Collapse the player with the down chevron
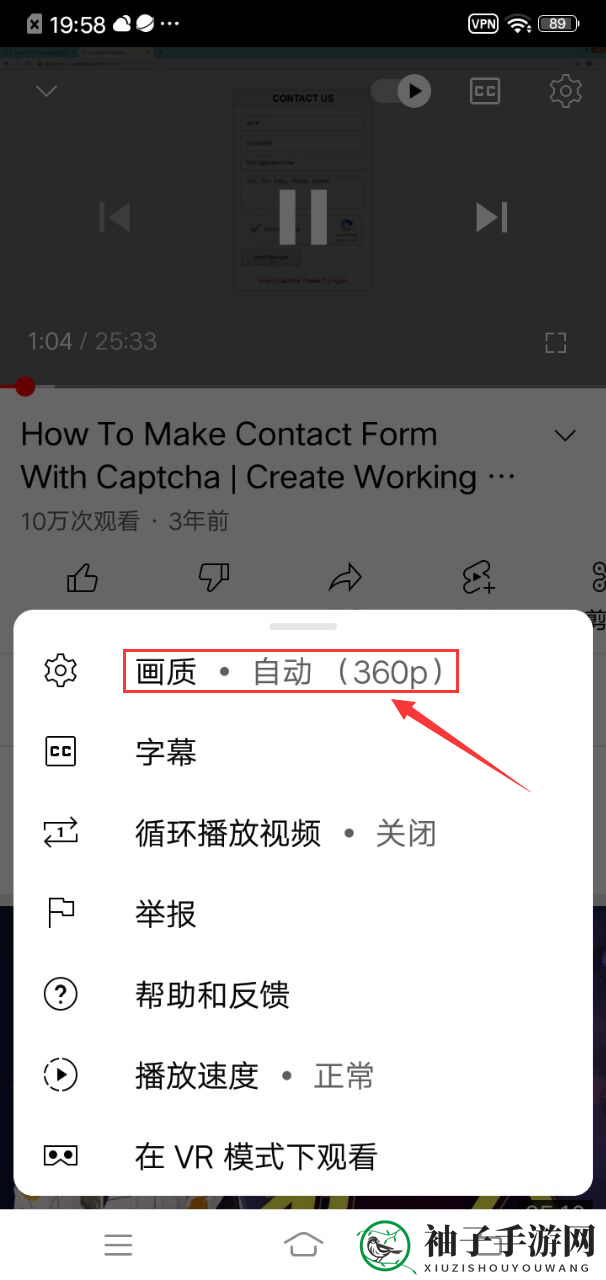 [x=47, y=91]
